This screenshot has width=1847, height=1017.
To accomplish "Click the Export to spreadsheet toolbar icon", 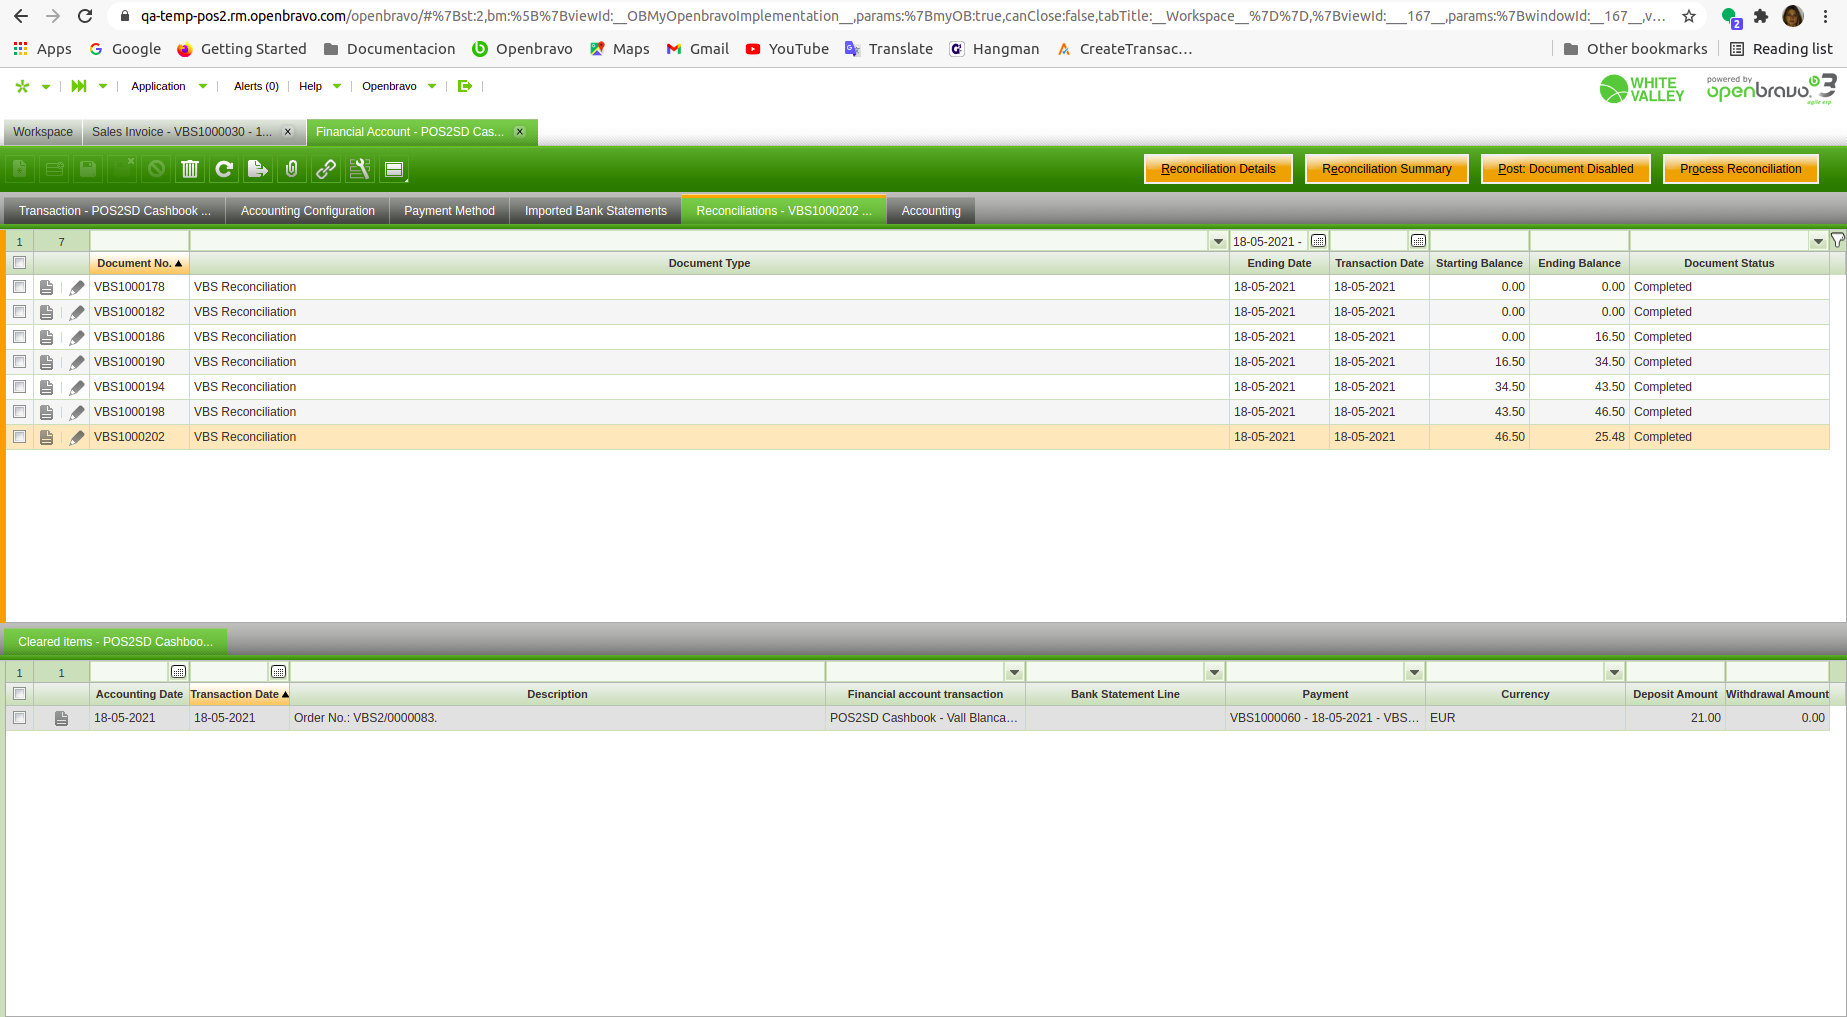I will (258, 169).
